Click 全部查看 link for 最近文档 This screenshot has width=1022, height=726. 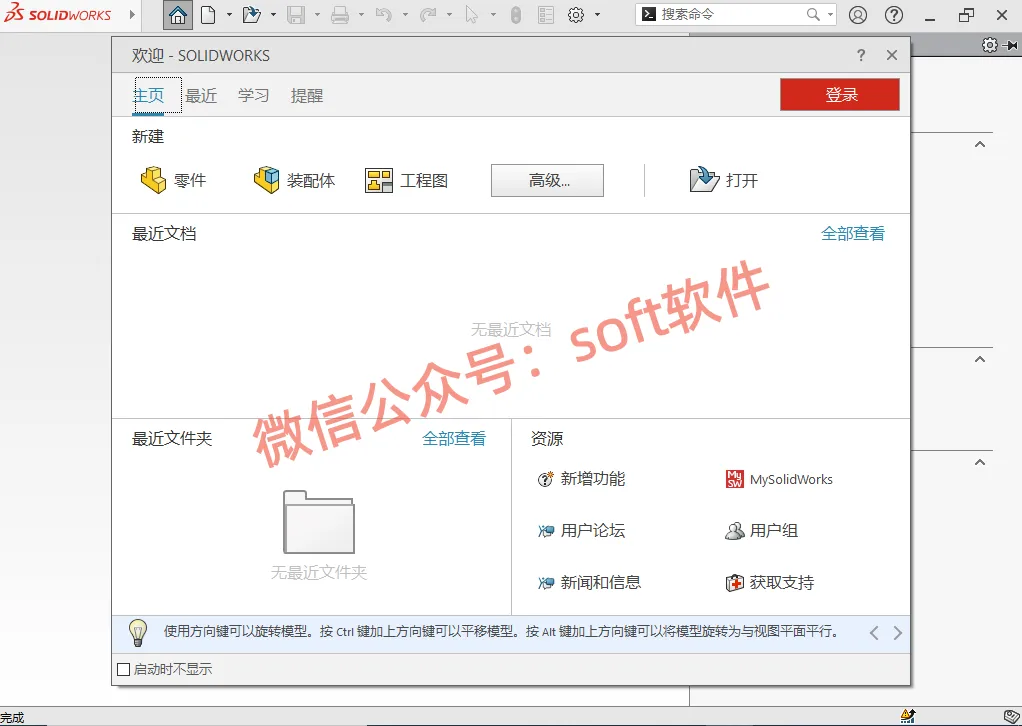coord(853,234)
